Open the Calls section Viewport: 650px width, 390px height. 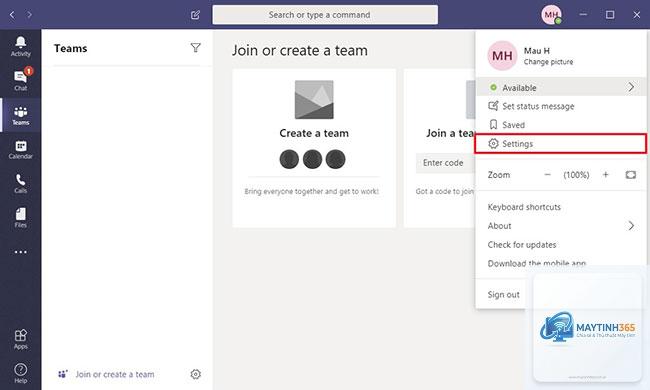(20, 184)
